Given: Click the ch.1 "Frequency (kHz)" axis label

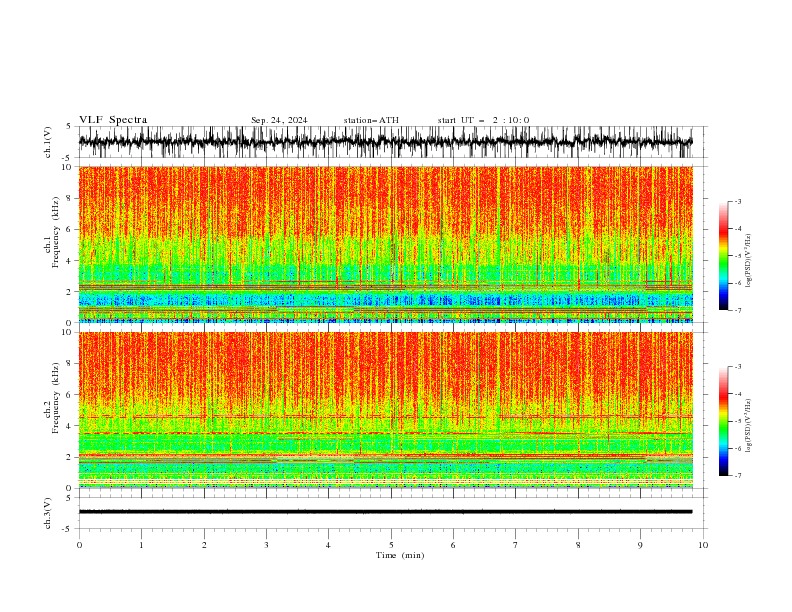Looking at the screenshot, I should [x=56, y=232].
